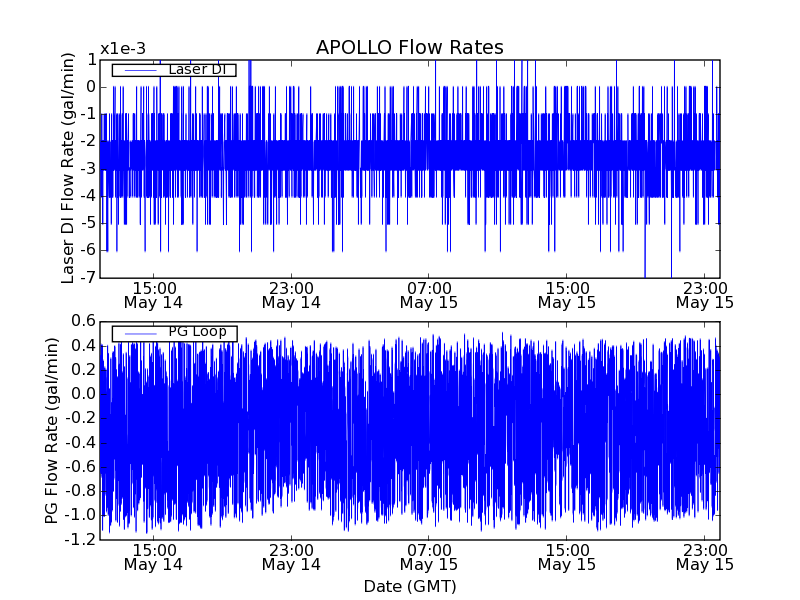Viewport: 800px width, 600px height.
Task: Click first 15:00 May 14 tick under top plot
Action: pos(153,293)
